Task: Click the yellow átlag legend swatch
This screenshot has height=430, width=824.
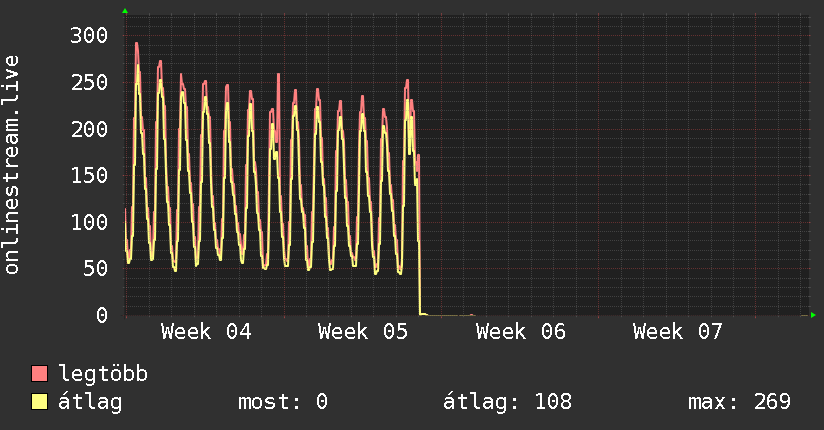Action: tap(40, 402)
